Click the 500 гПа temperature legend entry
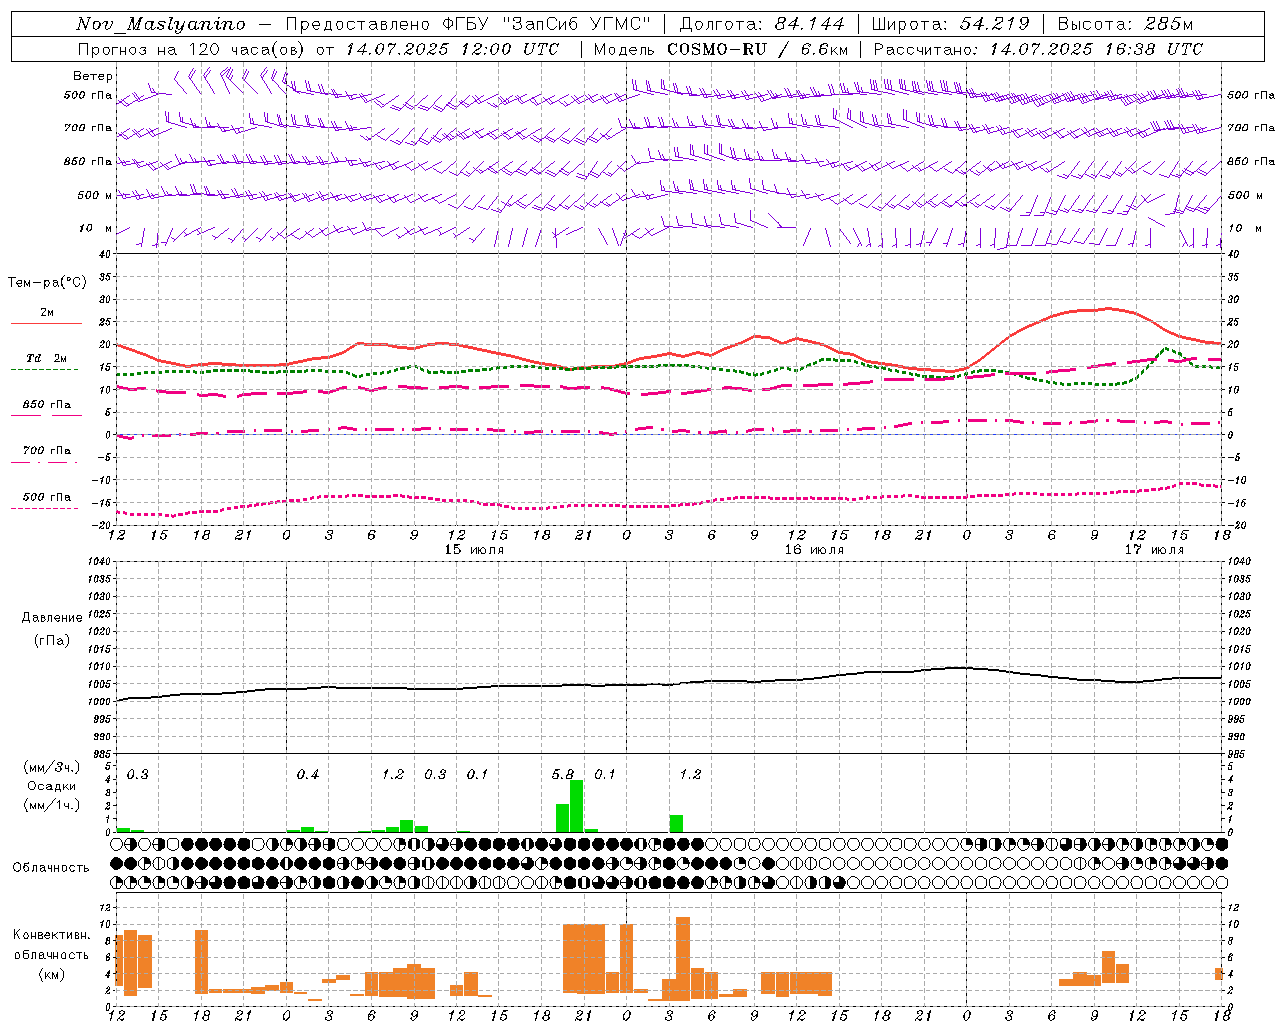This screenshot has width=1280, height=1024. pos(47,497)
